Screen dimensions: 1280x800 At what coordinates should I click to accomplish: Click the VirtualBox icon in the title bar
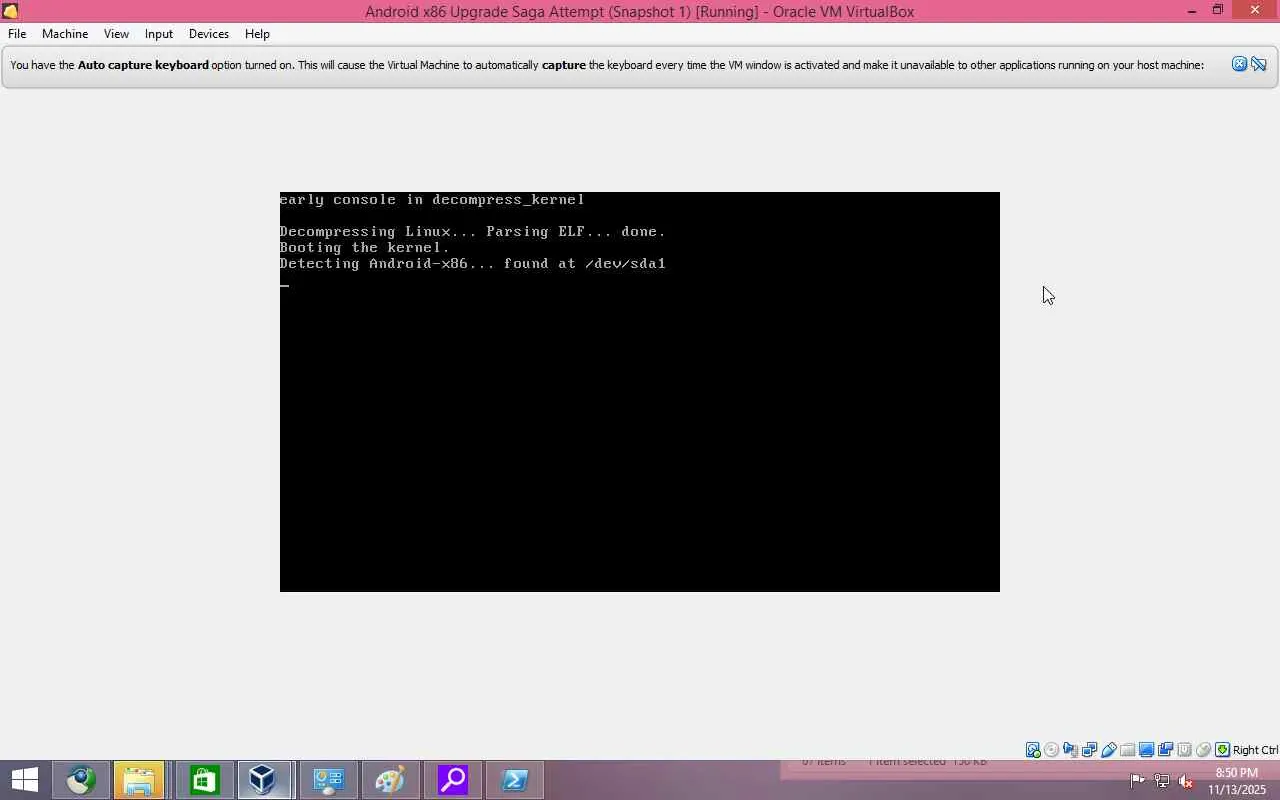[x=10, y=11]
